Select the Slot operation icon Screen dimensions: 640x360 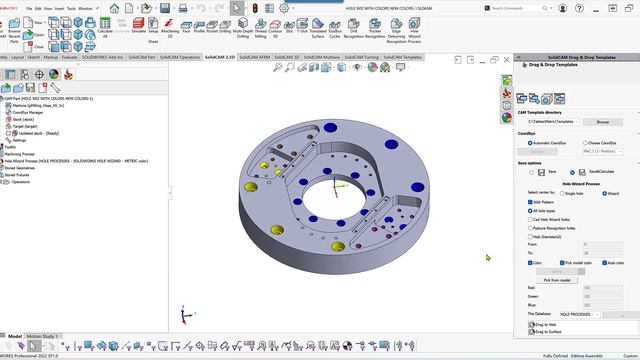[289, 27]
